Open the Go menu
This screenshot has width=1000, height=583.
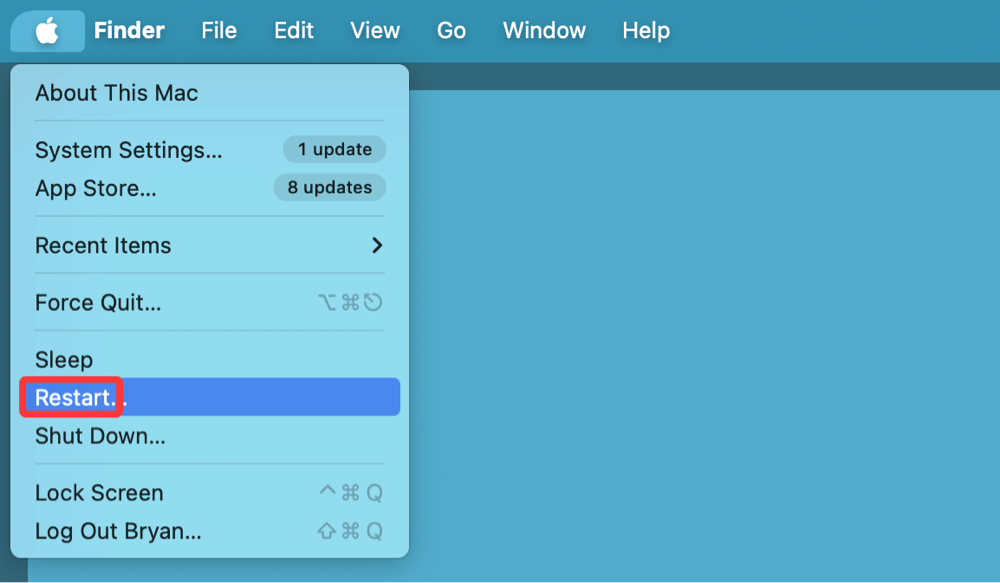(451, 30)
